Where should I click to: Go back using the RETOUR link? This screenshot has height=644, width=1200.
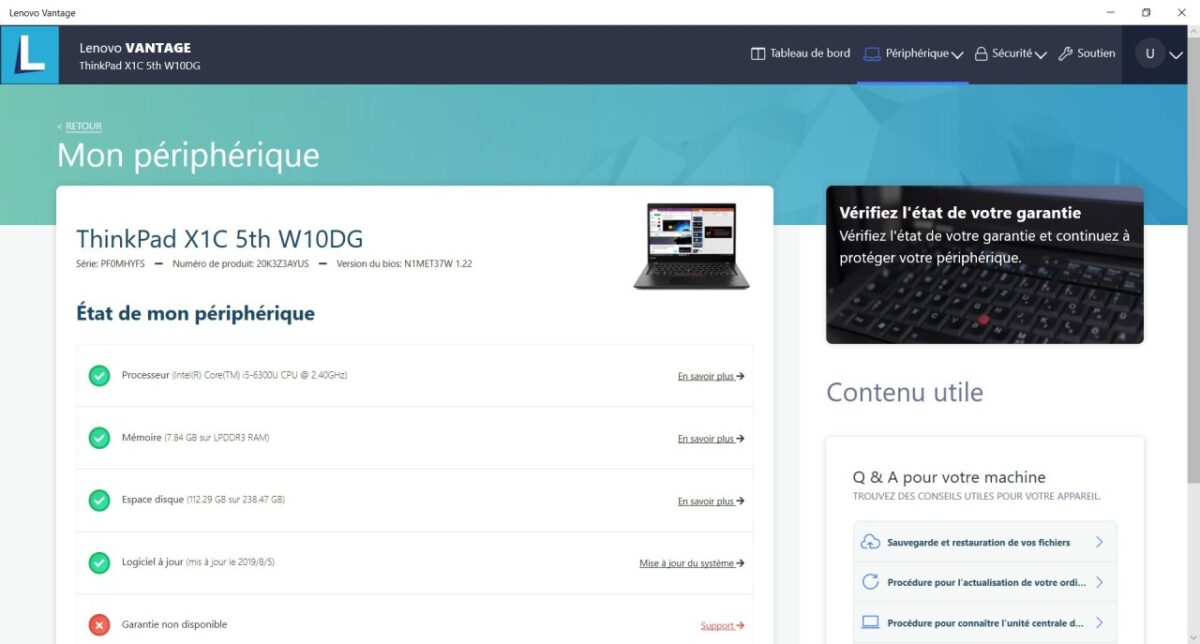coord(79,126)
